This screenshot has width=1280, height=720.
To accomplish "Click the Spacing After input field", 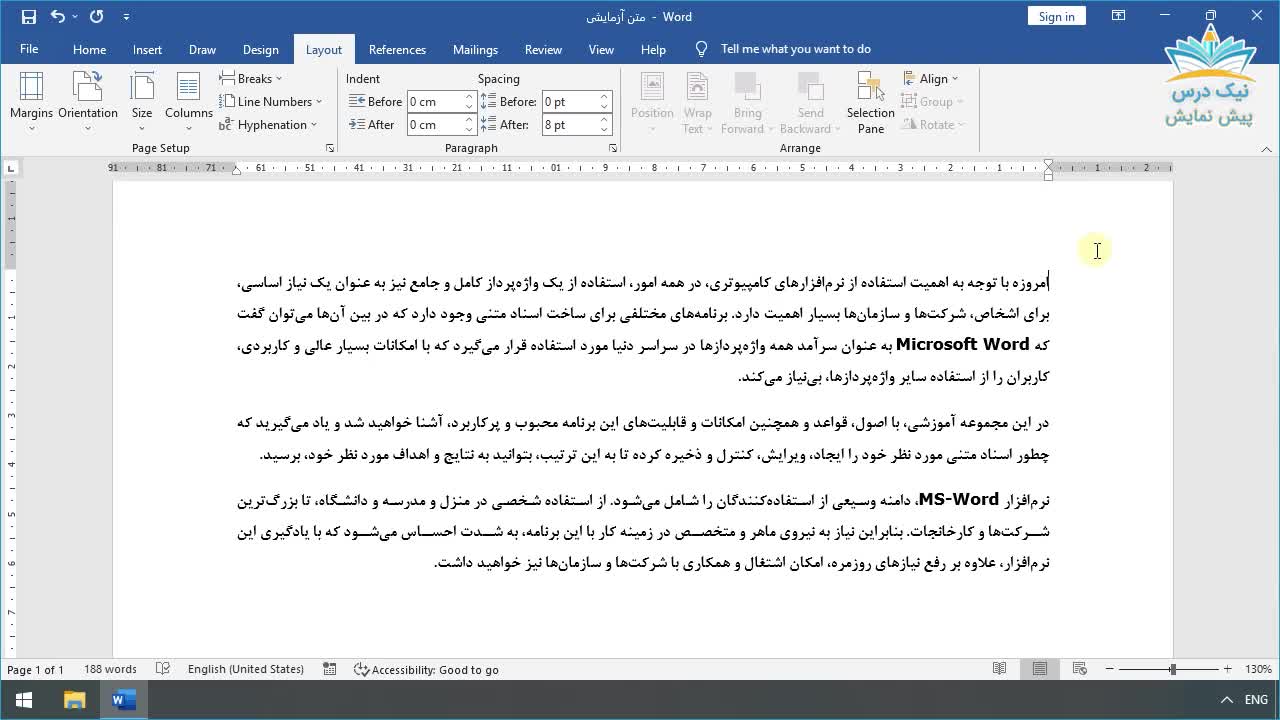I will [569, 125].
